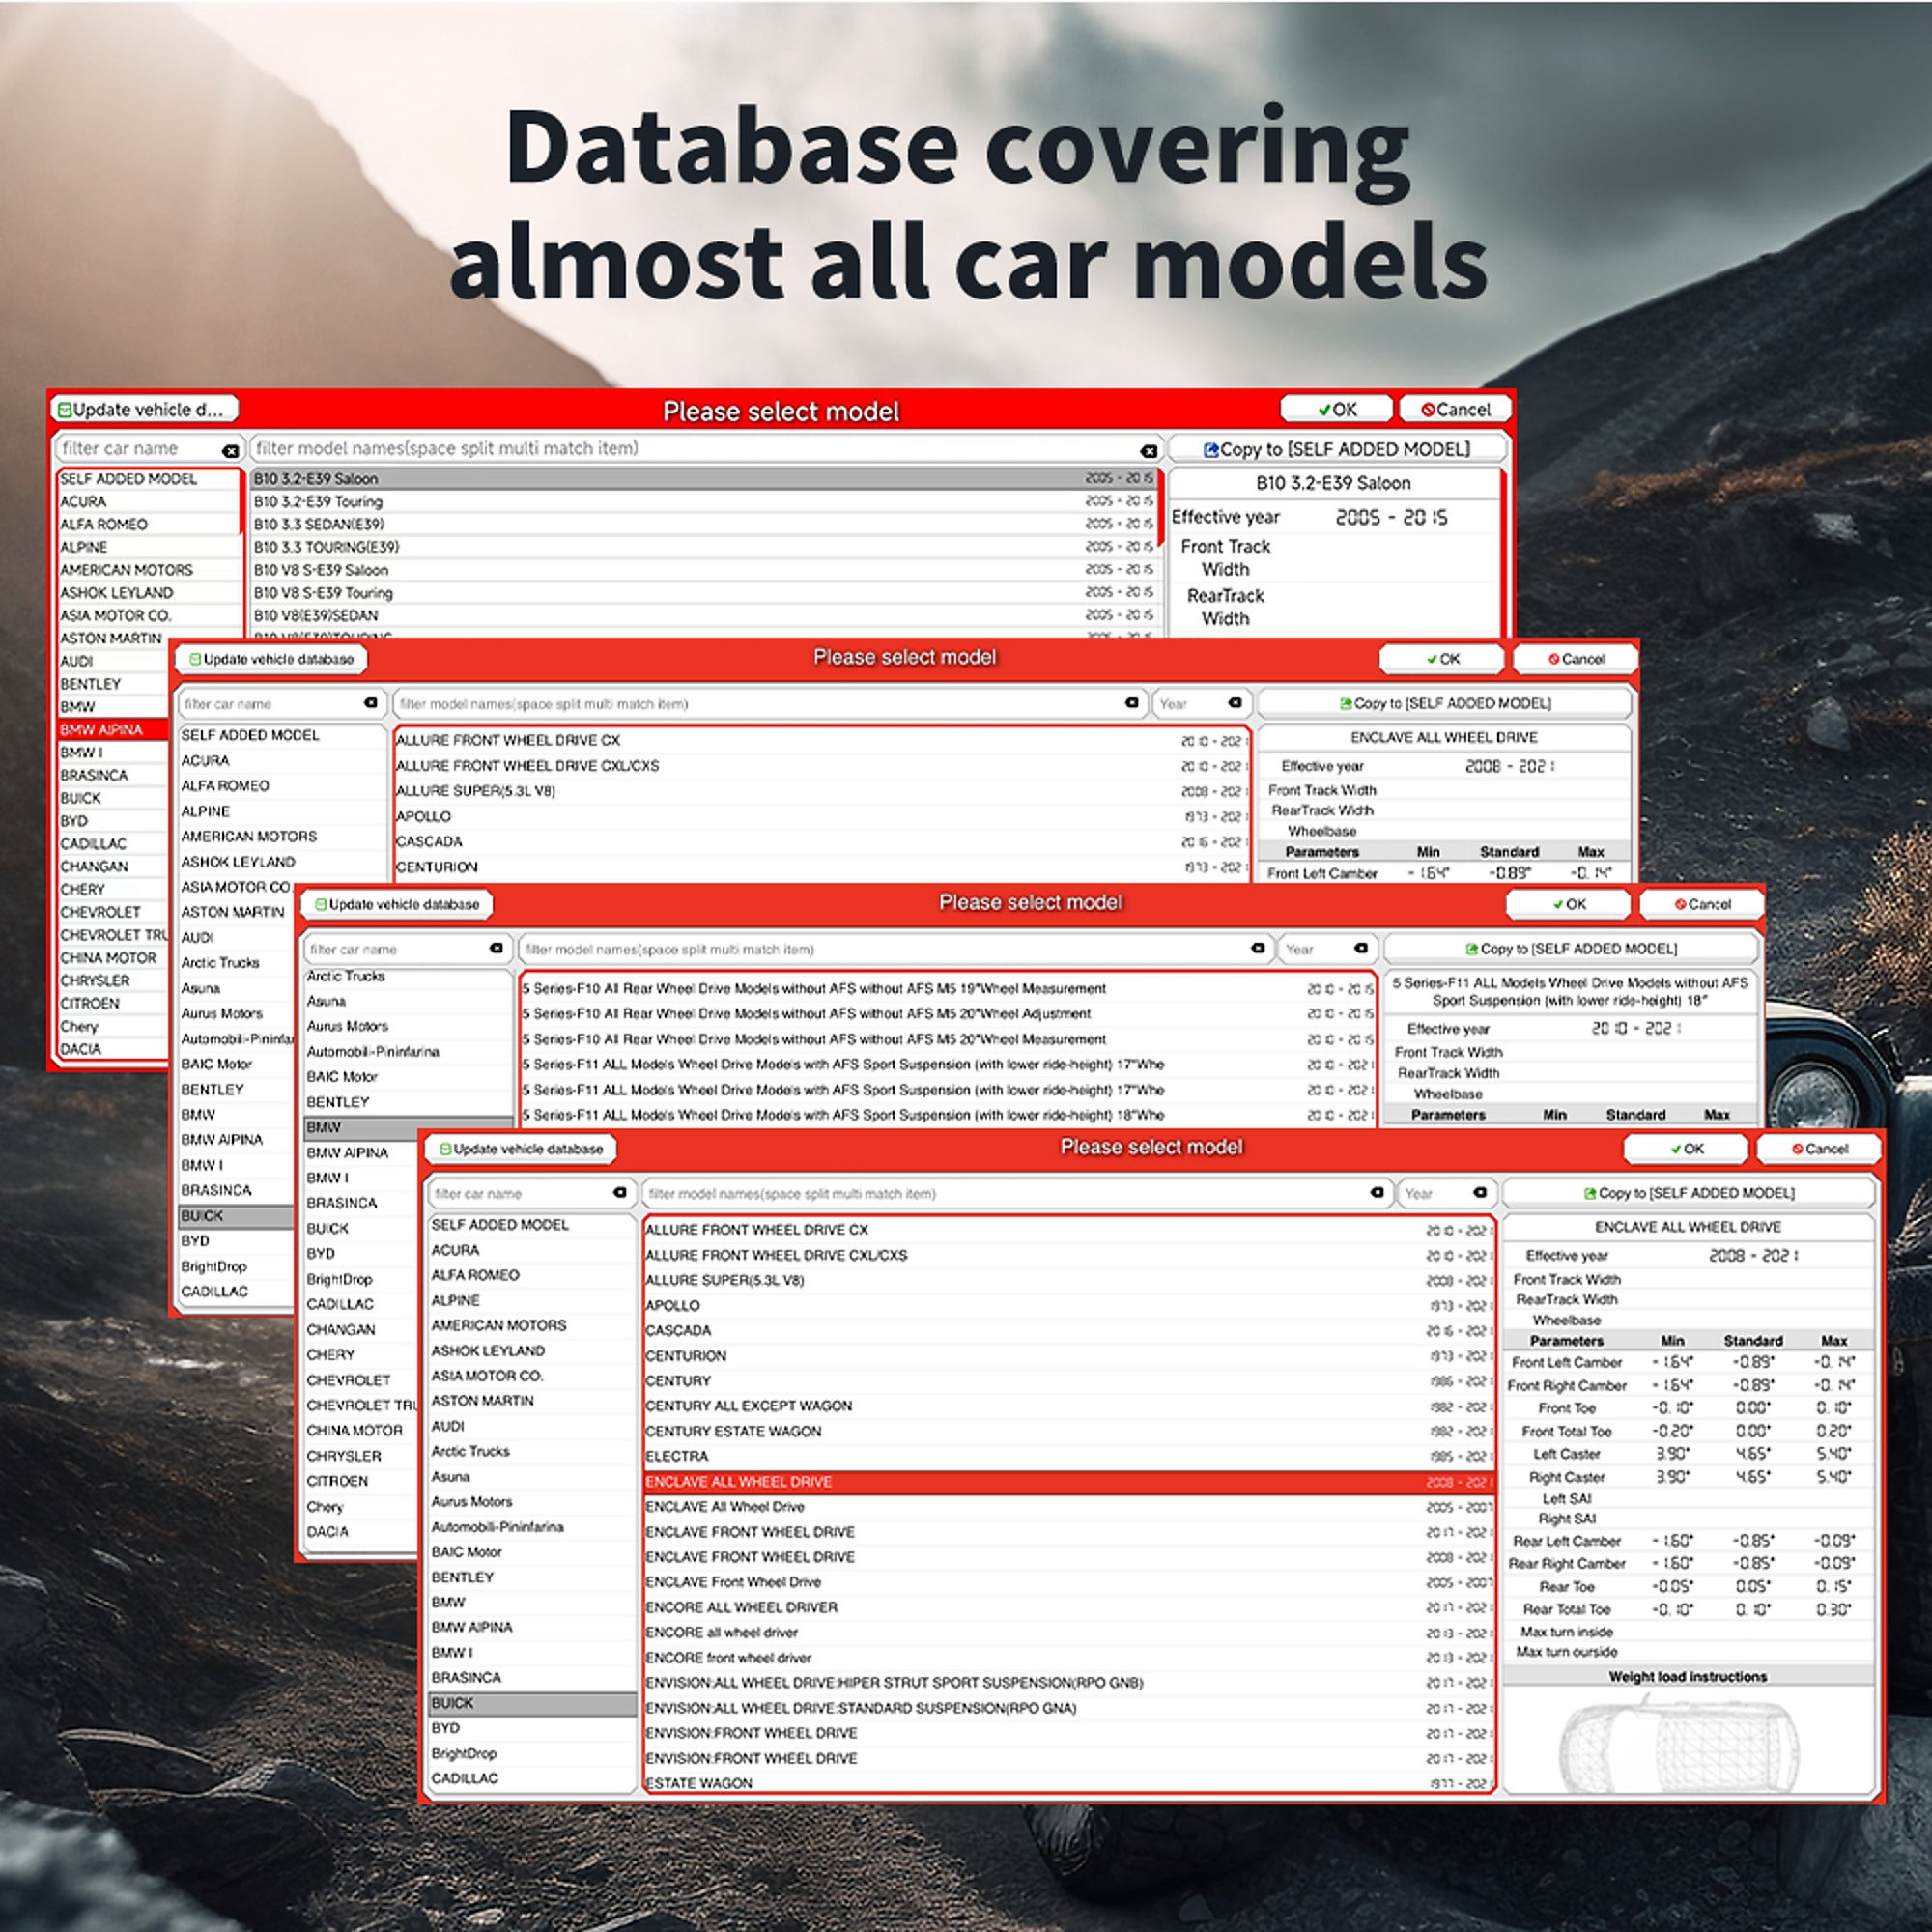Choose Automobili-Pininfarina in the front window
The width and height of the screenshot is (1932, 1932).
coord(532,1527)
